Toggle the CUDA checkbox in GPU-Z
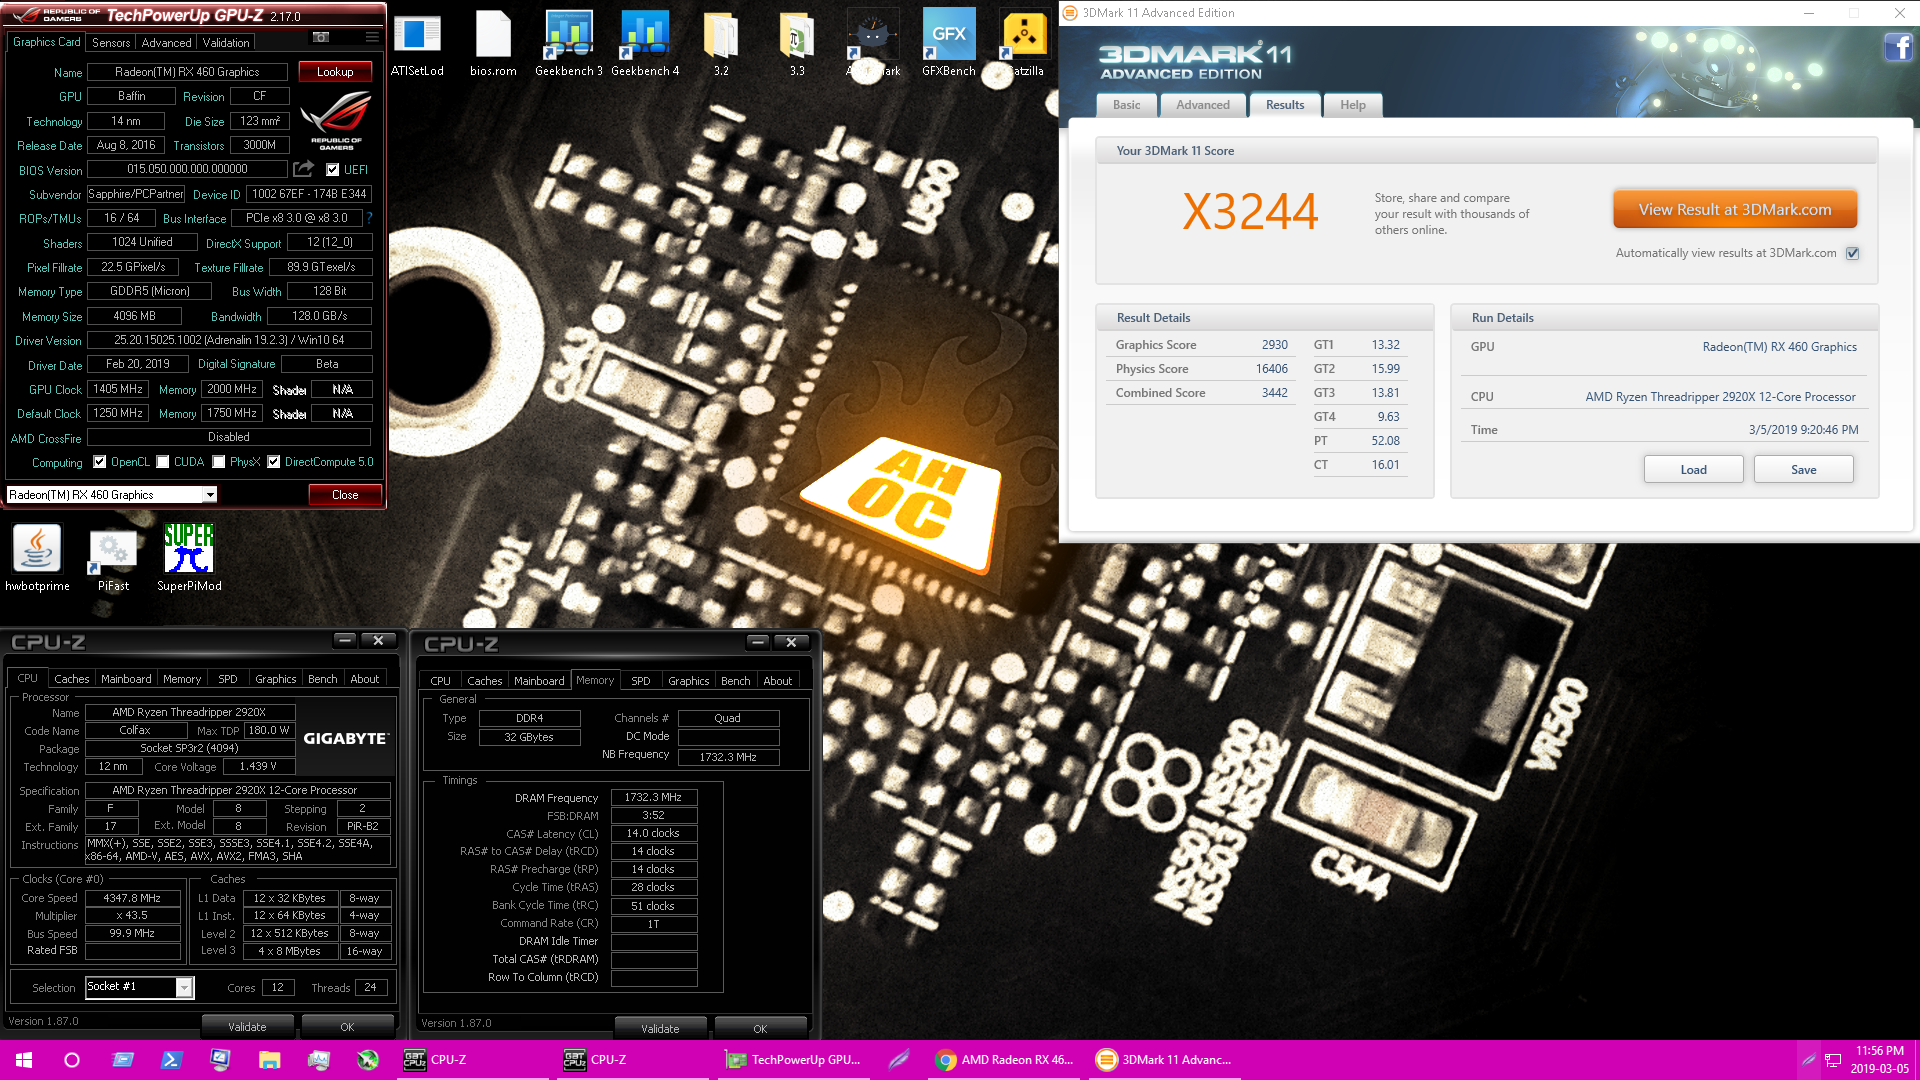The height and width of the screenshot is (1080, 1920). [x=163, y=462]
